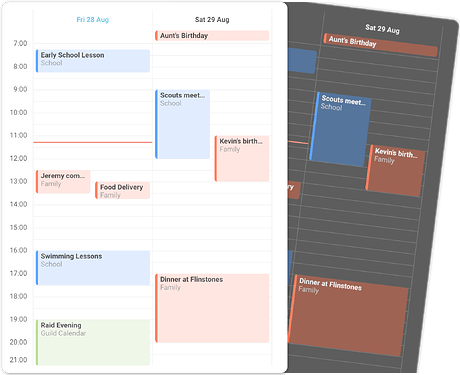Open the Early School Lesson event
The width and height of the screenshot is (460, 375).
93,61
